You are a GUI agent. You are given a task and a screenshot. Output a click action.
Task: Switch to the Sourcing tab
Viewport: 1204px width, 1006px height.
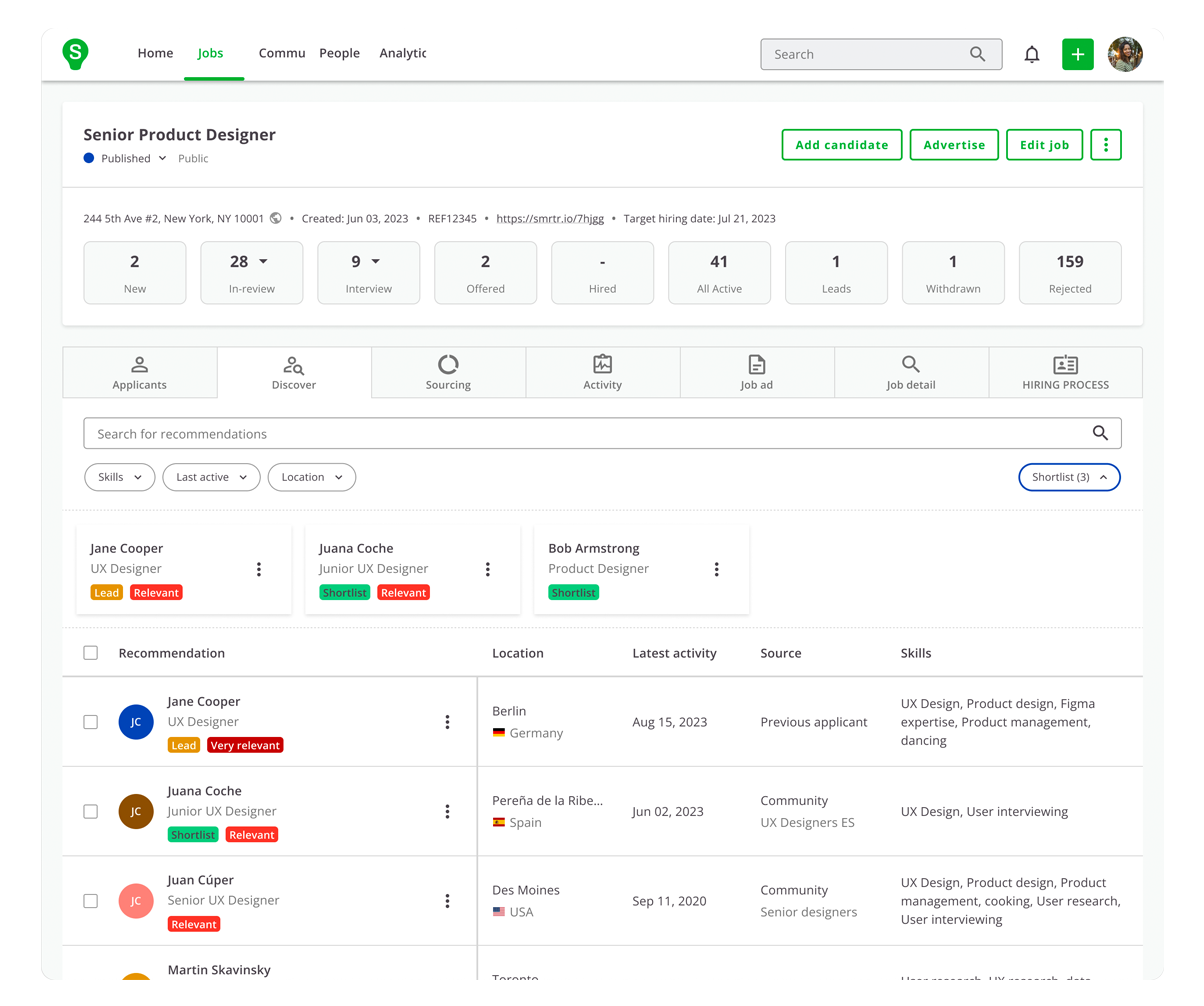click(x=448, y=372)
